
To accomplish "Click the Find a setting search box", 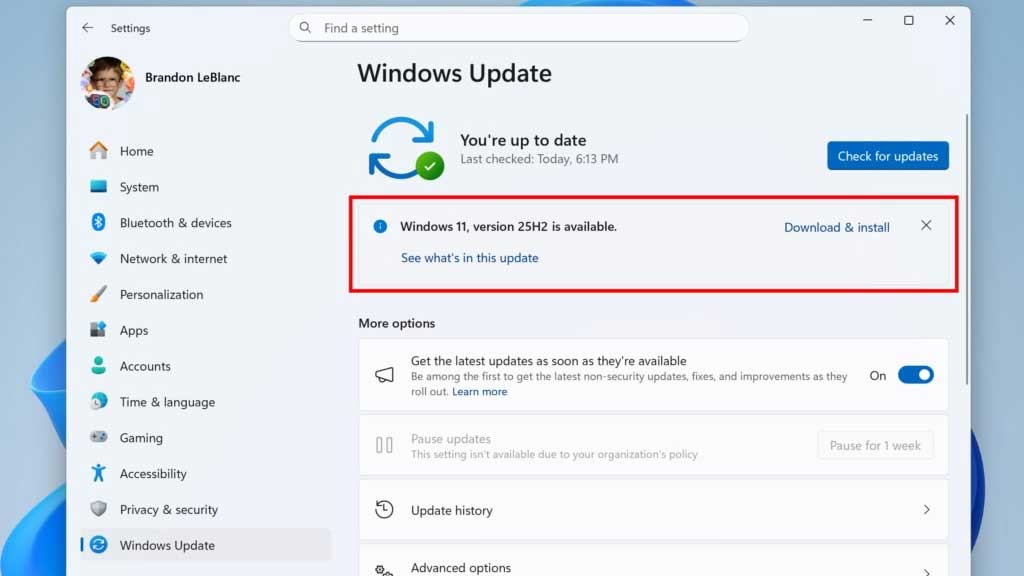I will tap(518, 28).
